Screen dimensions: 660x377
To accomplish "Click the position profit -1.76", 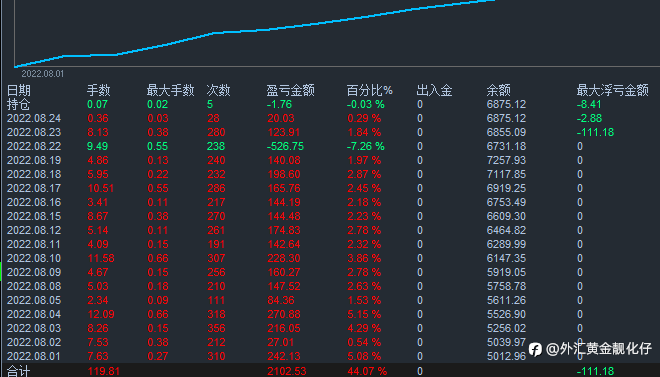I will pyautogui.click(x=279, y=104).
